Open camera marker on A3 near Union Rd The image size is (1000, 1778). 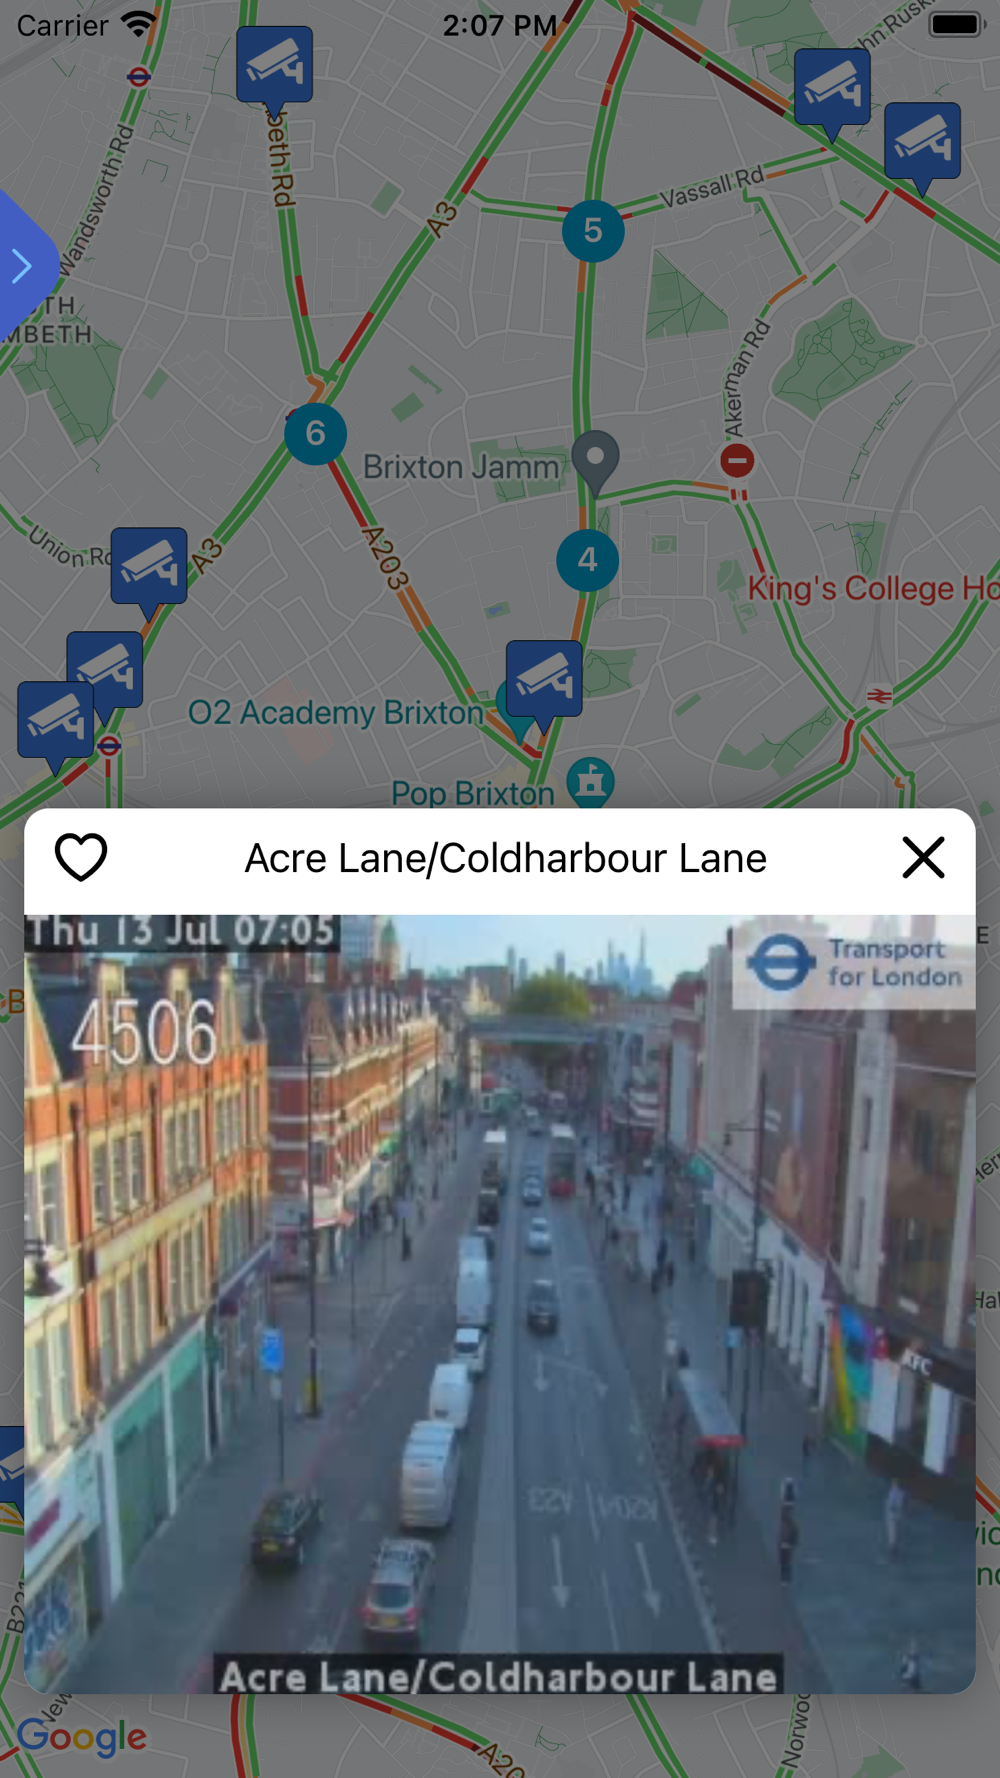[149, 572]
